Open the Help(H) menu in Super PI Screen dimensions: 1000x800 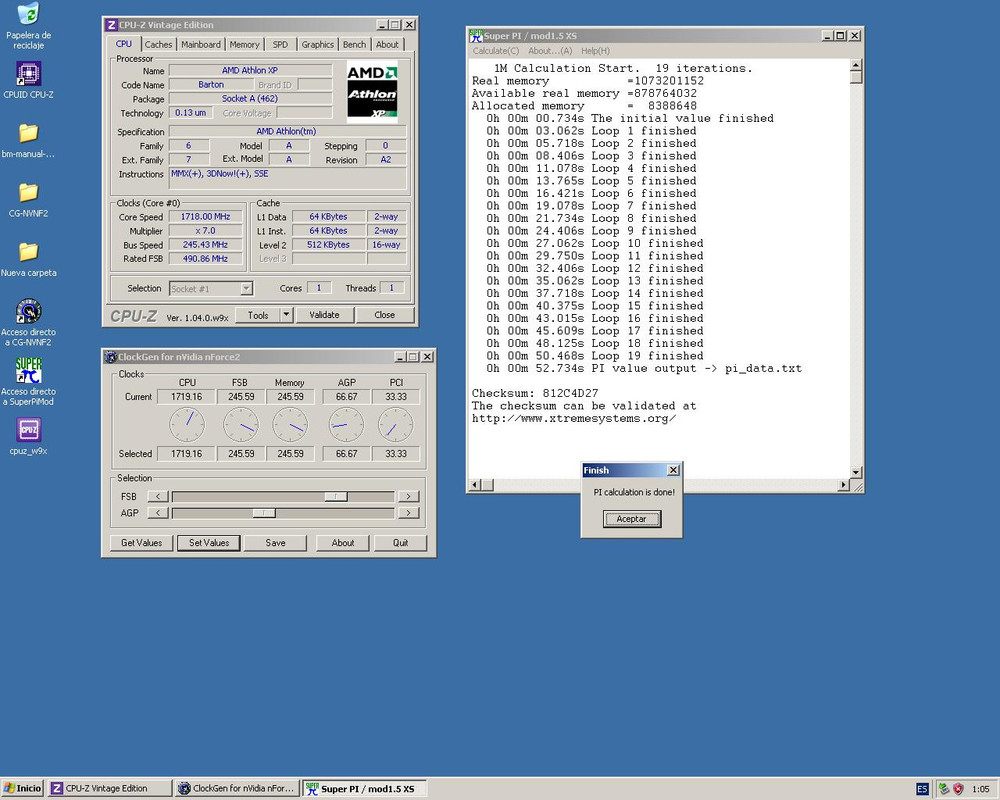tap(595, 51)
